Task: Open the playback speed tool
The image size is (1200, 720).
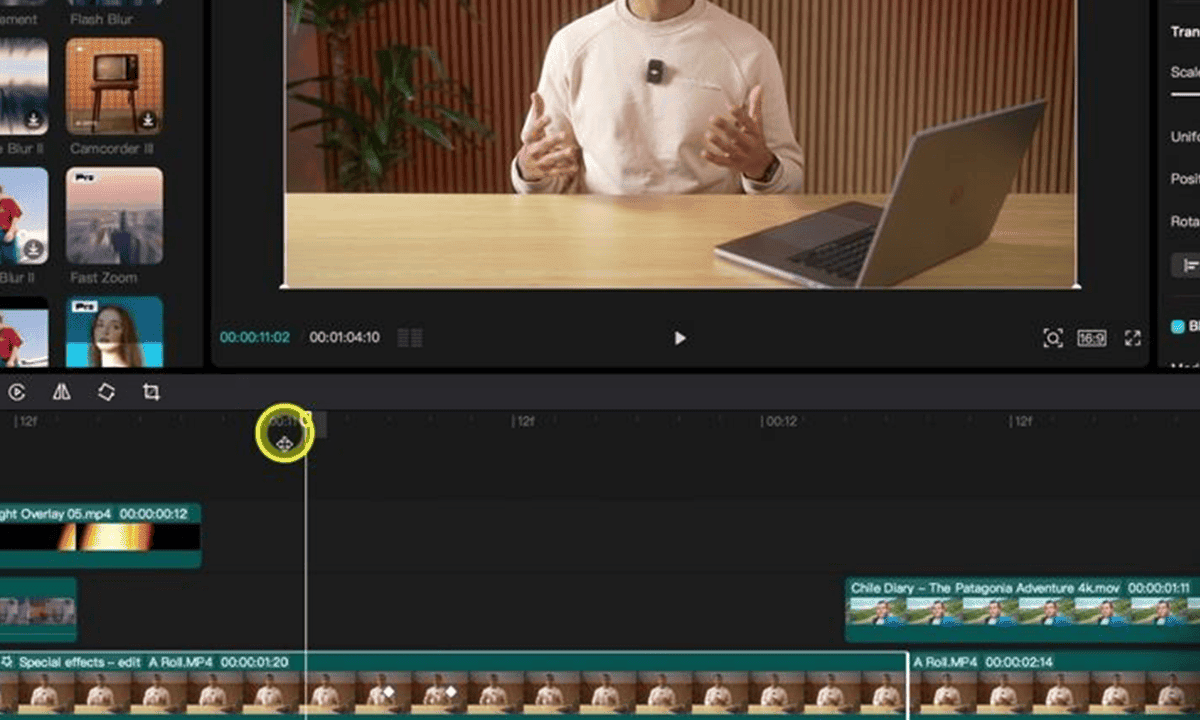Action: (x=18, y=392)
